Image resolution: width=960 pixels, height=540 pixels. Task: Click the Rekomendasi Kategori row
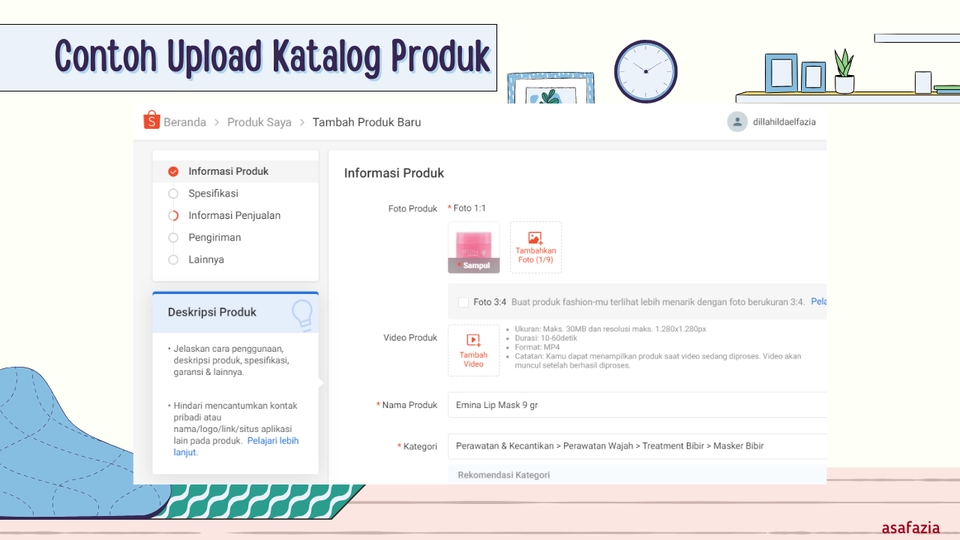[637, 474]
